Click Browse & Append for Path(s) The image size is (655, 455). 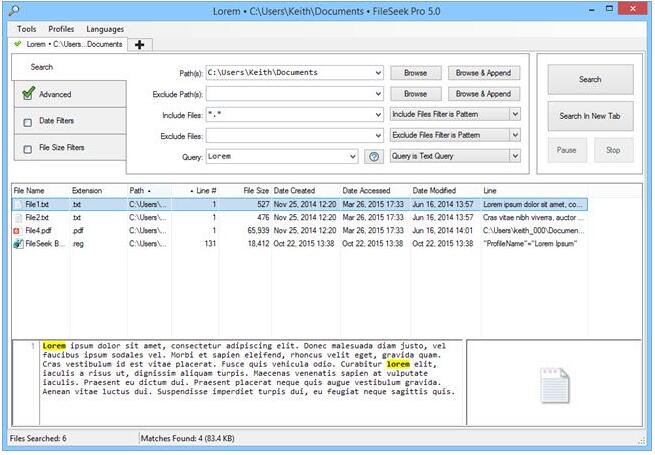click(484, 73)
